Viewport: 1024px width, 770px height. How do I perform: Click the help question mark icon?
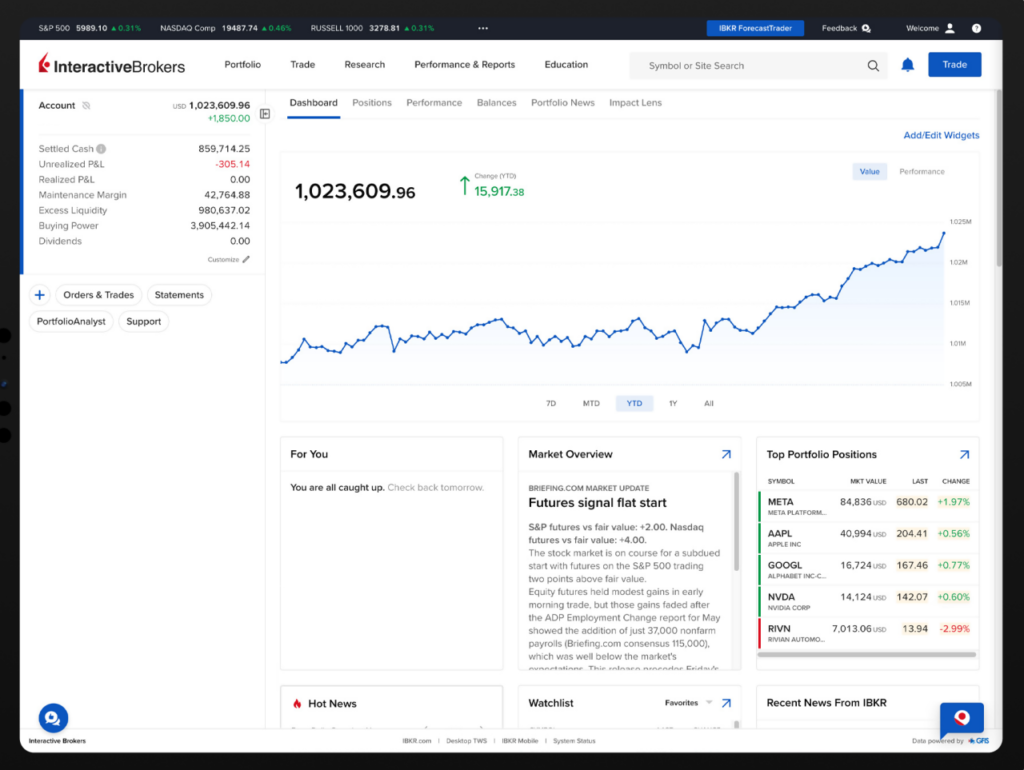(976, 28)
